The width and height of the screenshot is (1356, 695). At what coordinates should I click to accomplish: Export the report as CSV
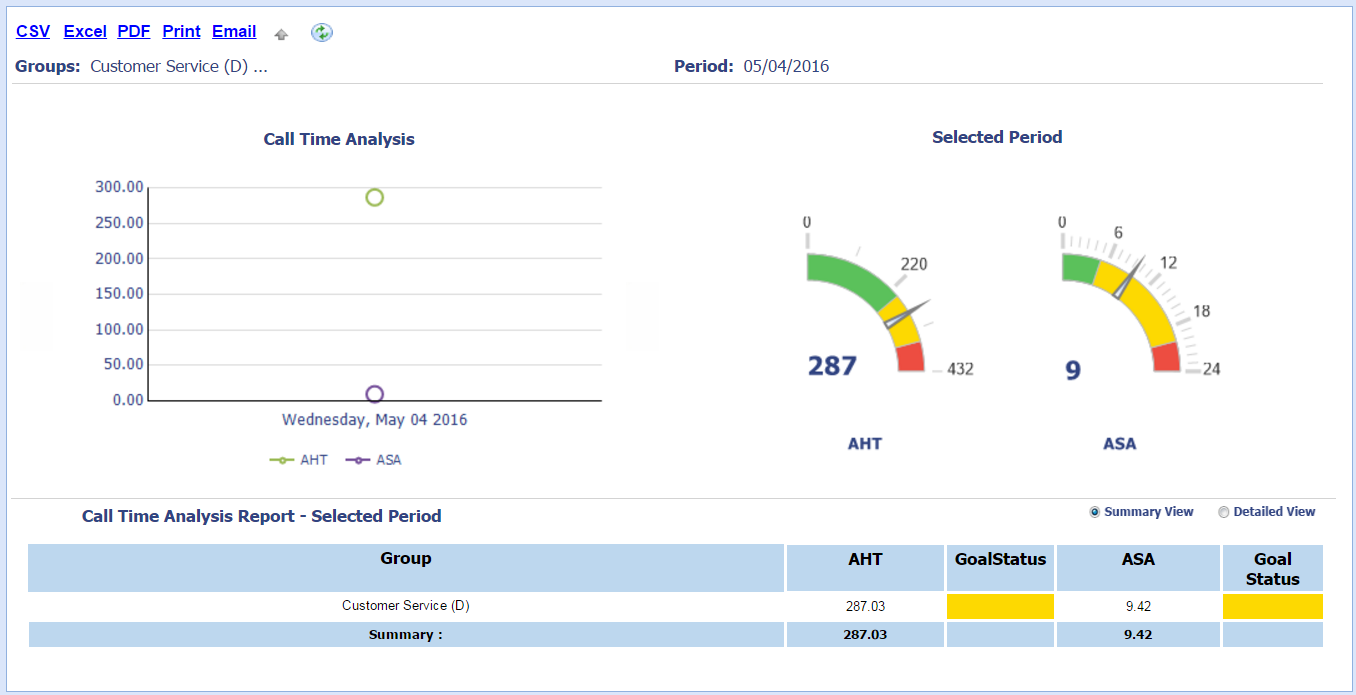pos(33,32)
